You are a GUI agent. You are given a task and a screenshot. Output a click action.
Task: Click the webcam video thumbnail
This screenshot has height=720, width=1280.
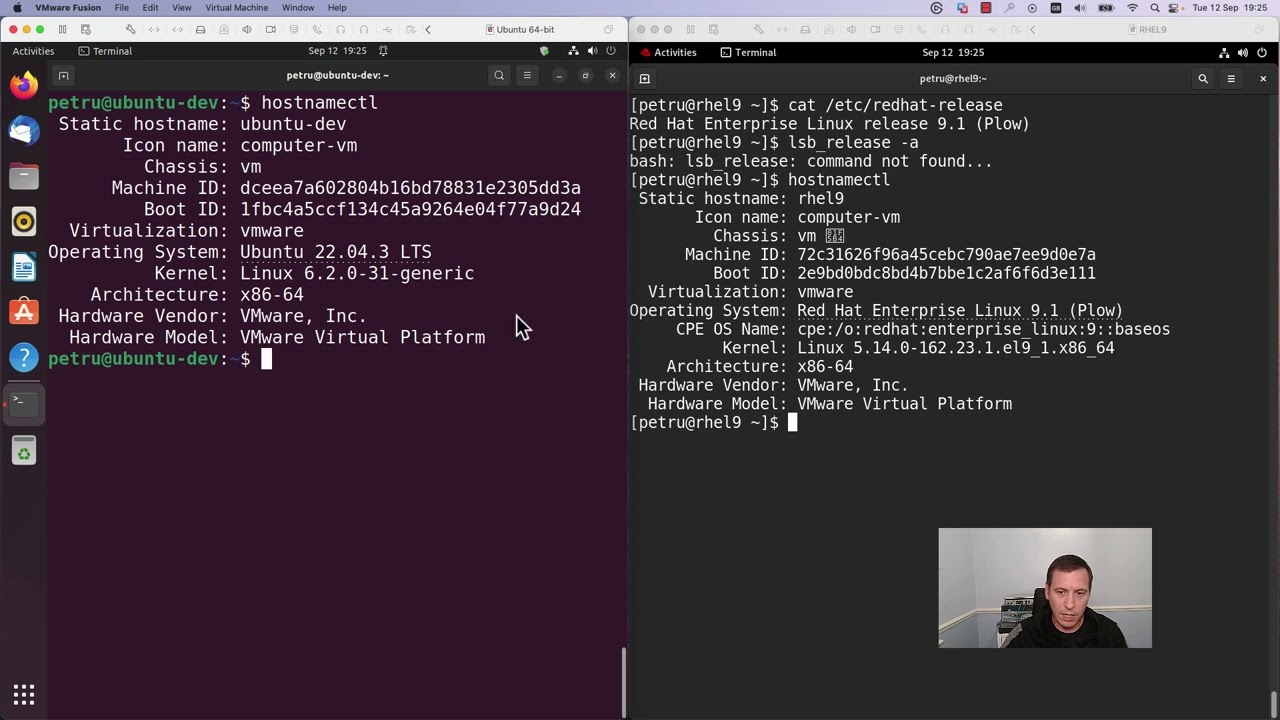(1045, 588)
